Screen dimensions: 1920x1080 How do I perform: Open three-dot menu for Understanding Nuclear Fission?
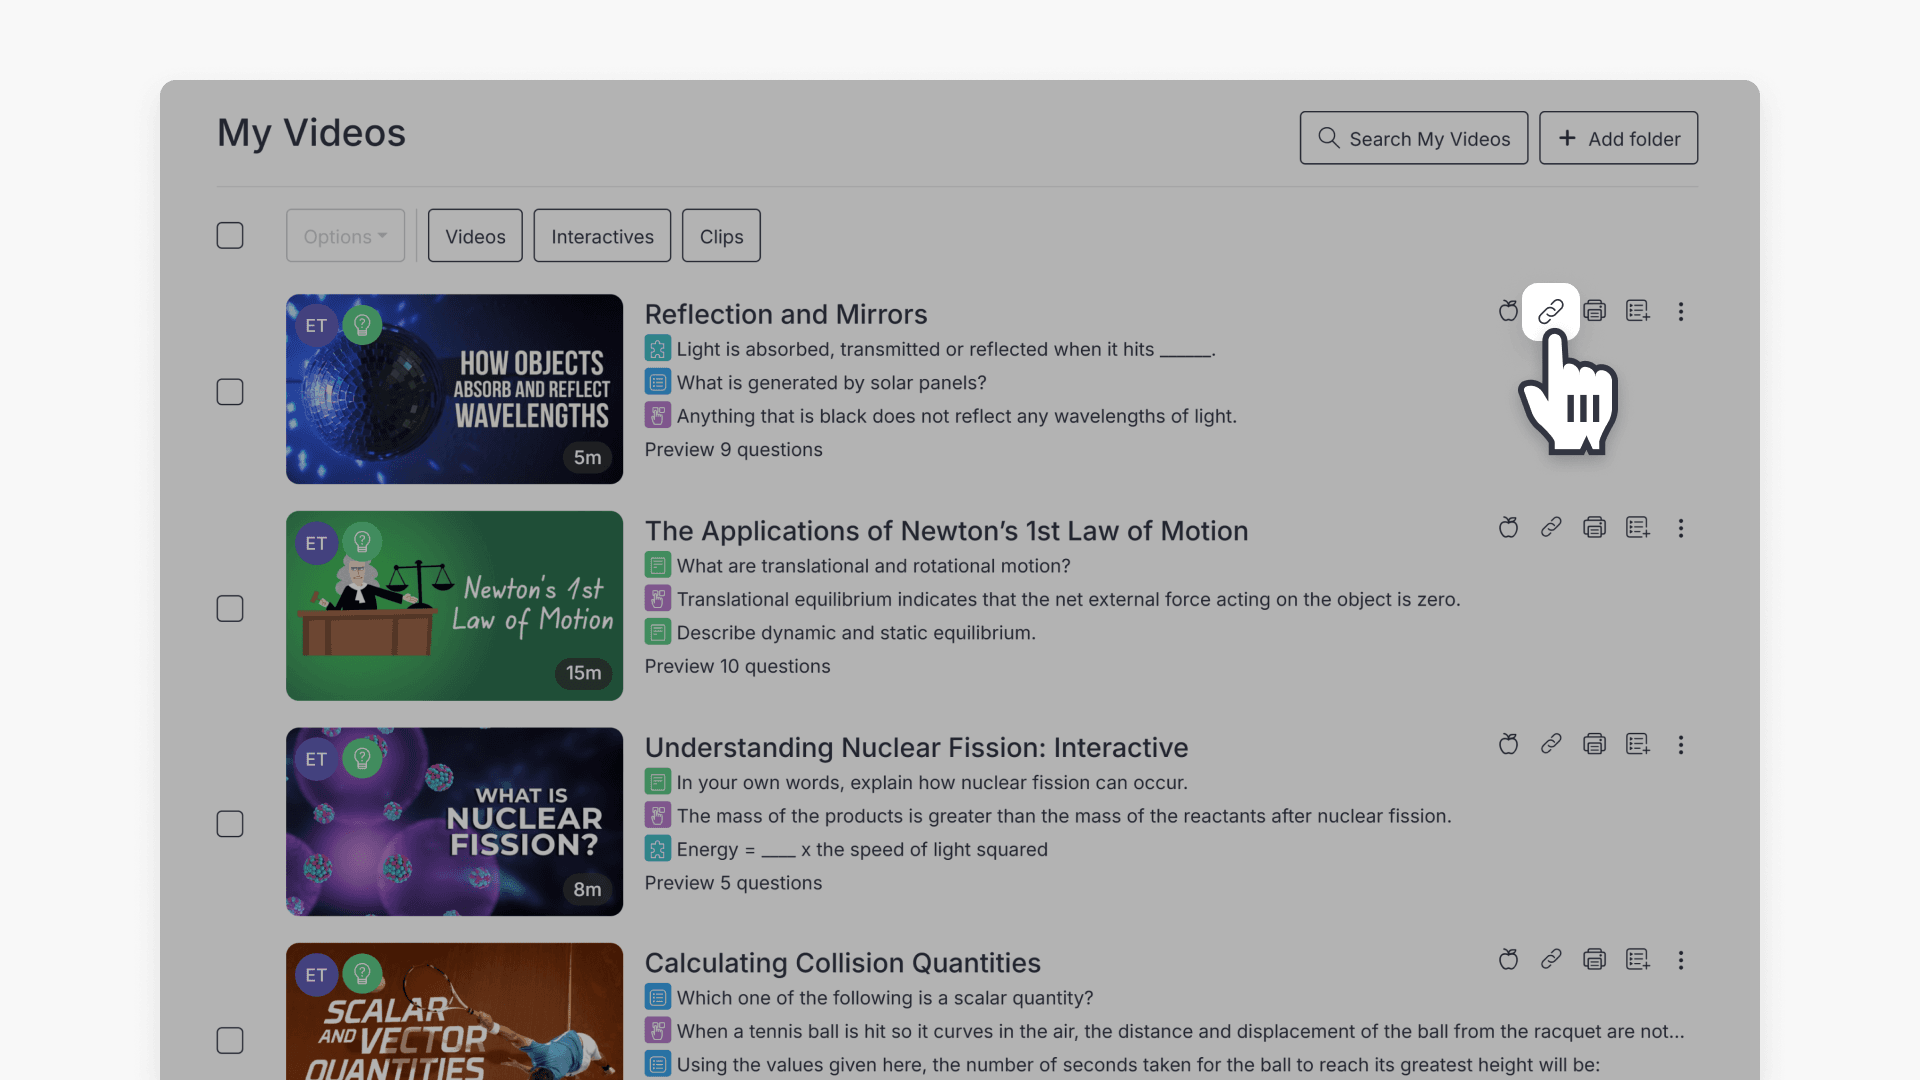coord(1680,745)
